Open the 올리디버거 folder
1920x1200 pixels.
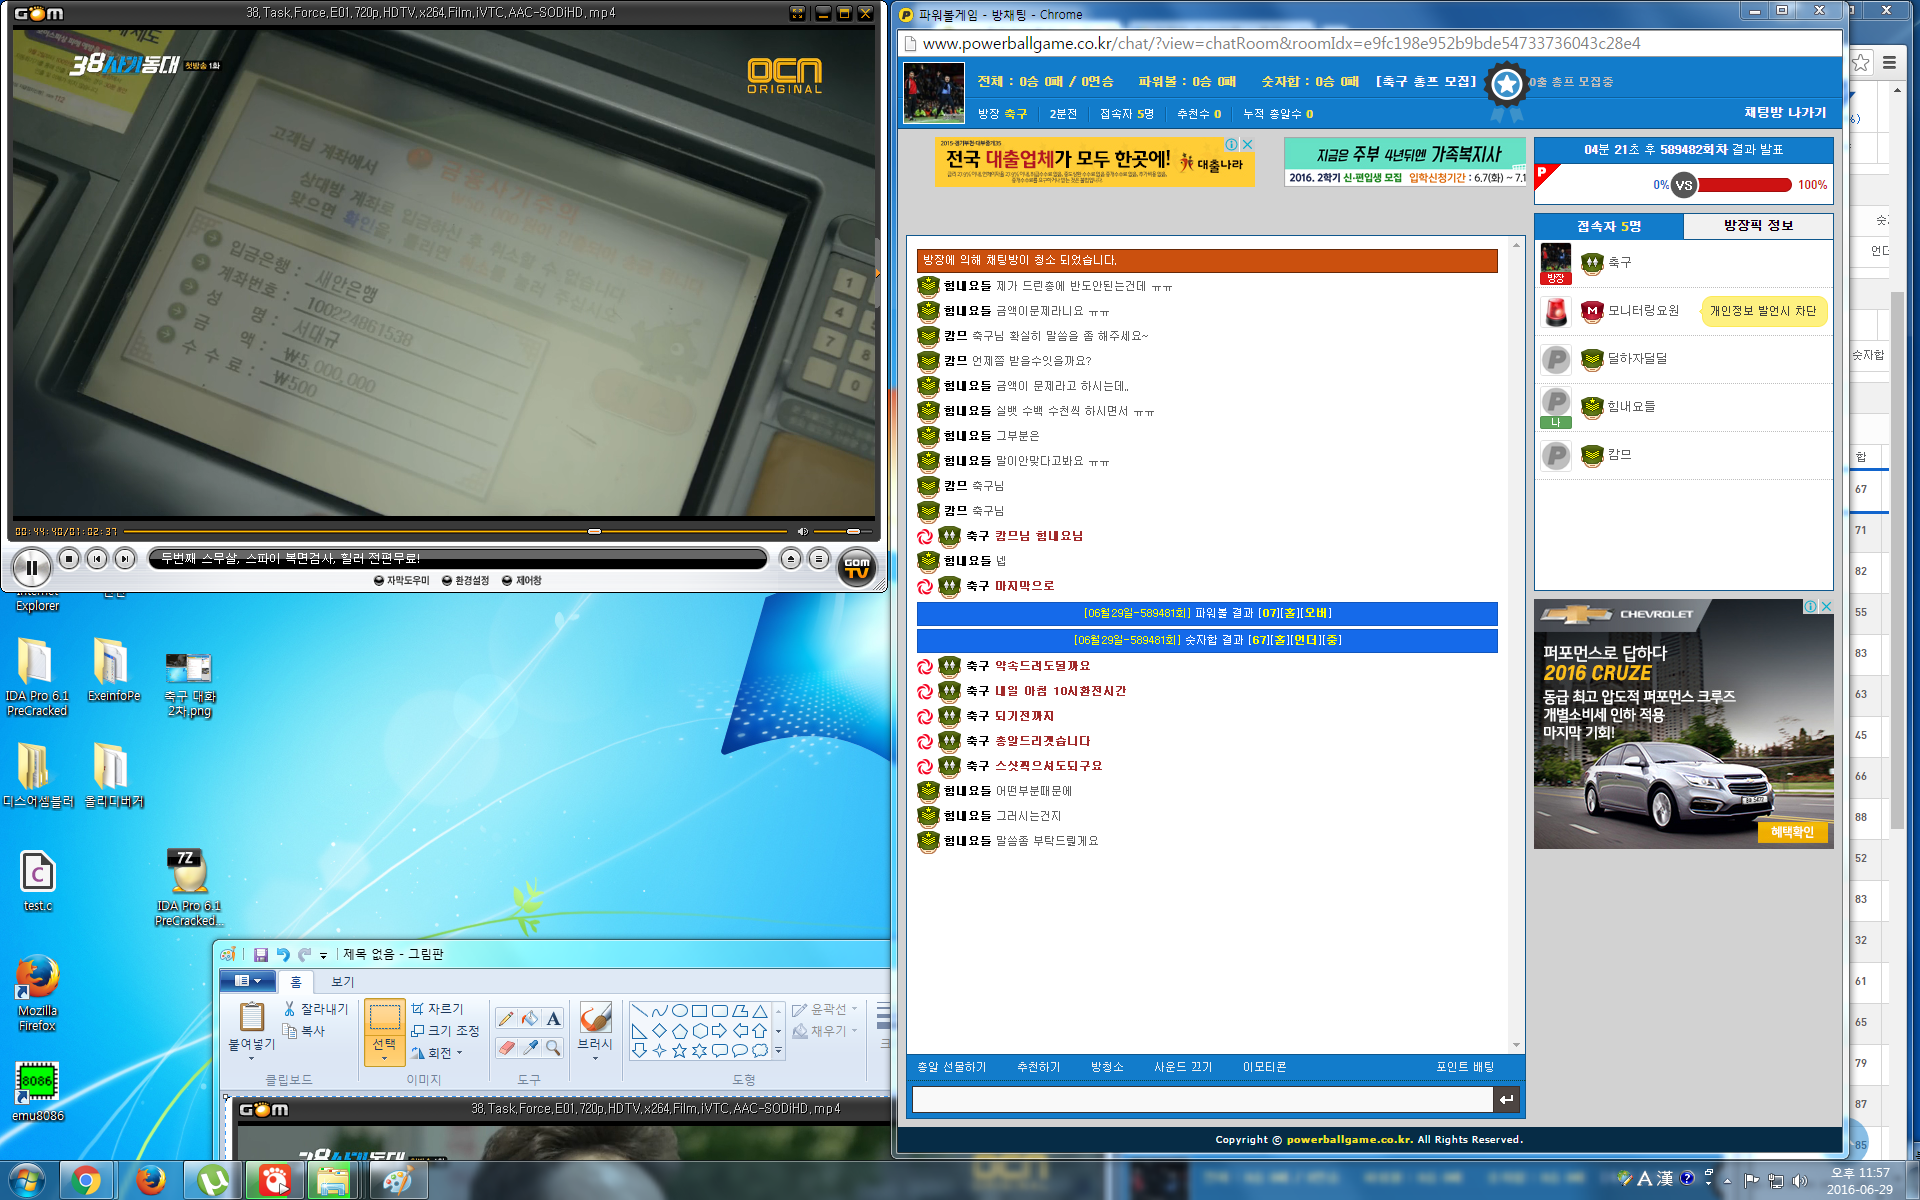click(113, 775)
